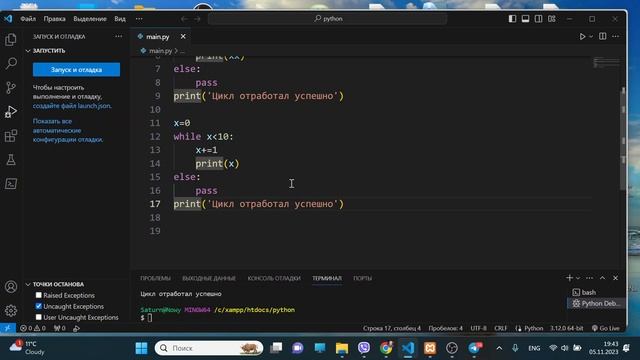Open the Accounts icon

[11, 287]
